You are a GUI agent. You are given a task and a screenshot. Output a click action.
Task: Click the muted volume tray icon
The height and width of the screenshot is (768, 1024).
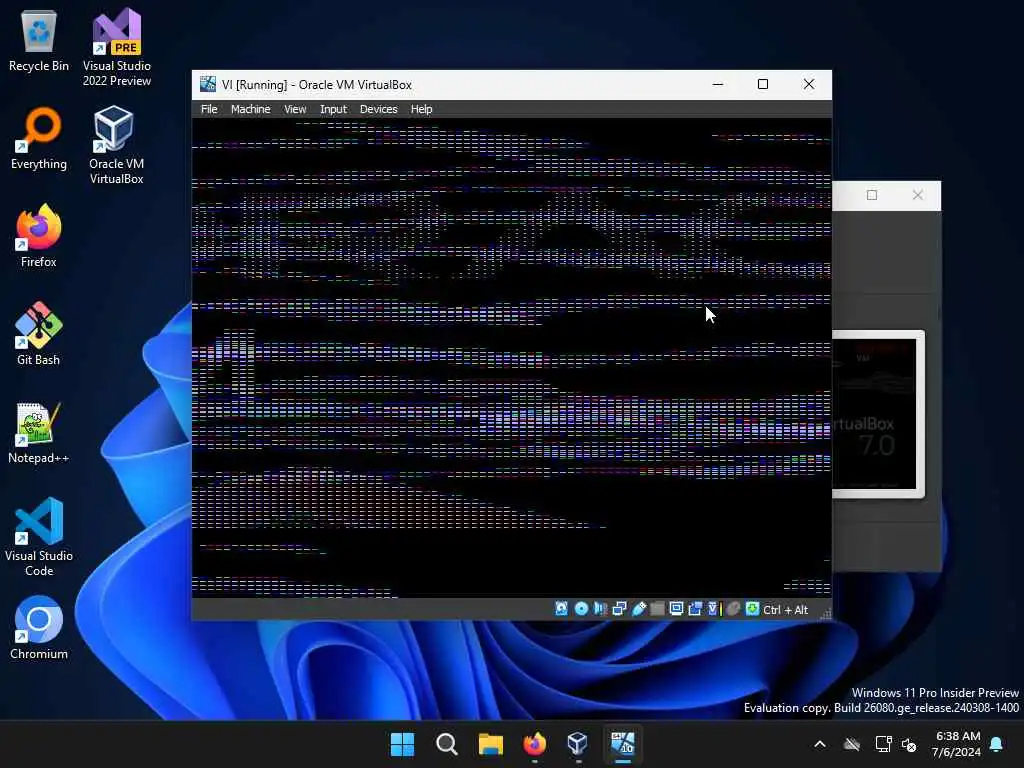(909, 744)
